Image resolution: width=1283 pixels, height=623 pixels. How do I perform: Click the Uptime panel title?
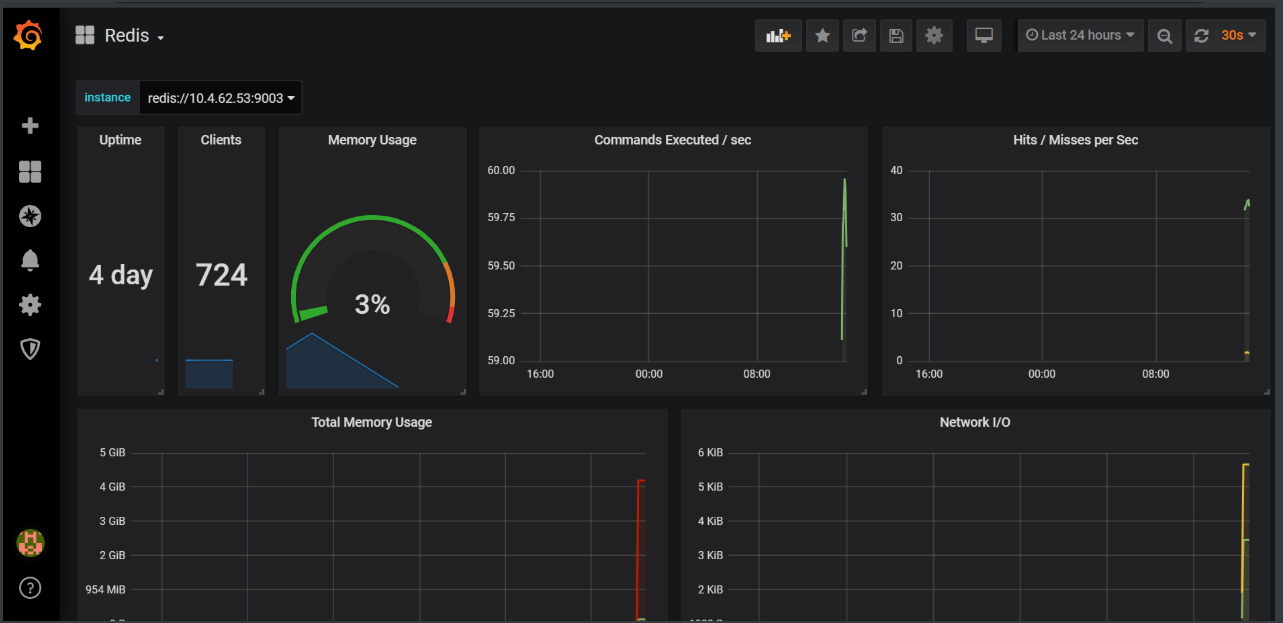(120, 140)
